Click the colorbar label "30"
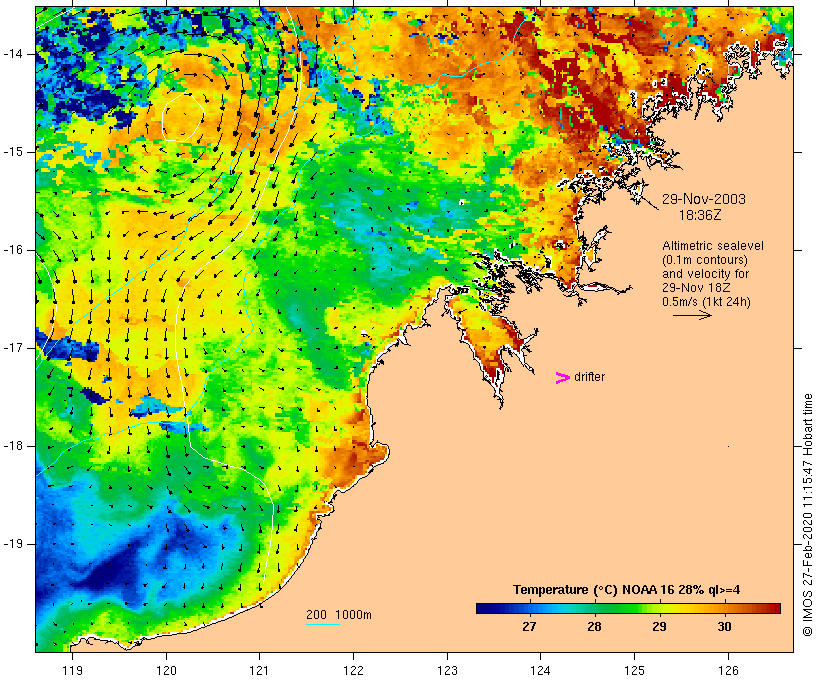This screenshot has height=680, width=820. point(724,626)
